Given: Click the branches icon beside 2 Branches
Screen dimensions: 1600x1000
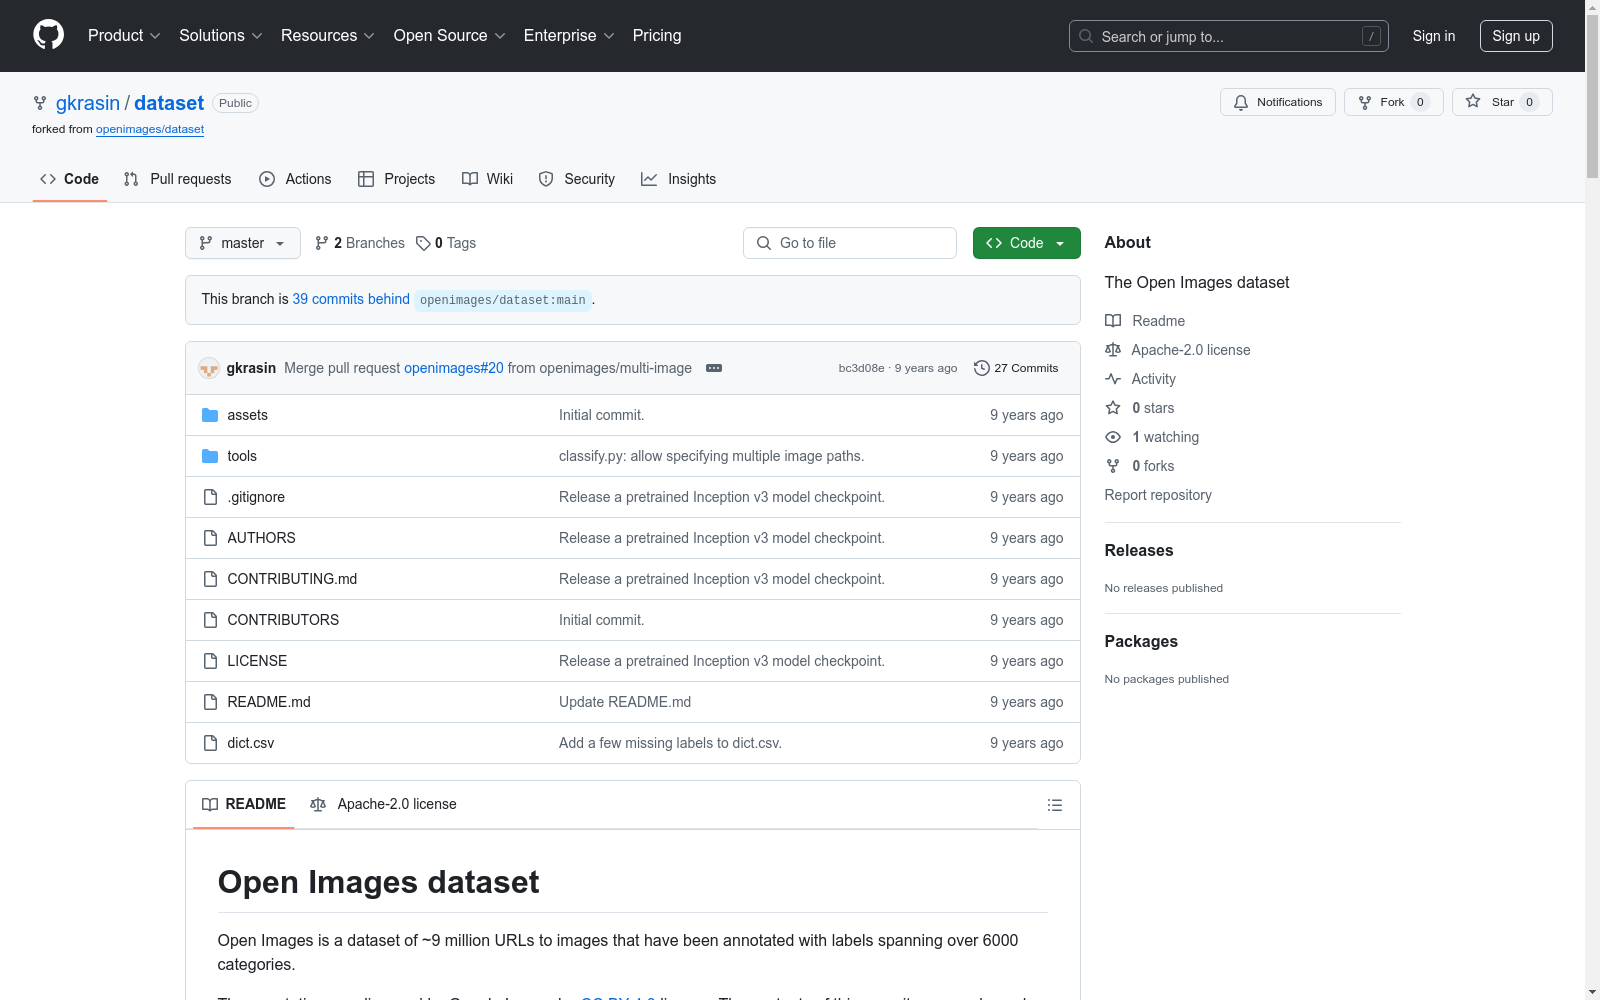Looking at the screenshot, I should [322, 243].
